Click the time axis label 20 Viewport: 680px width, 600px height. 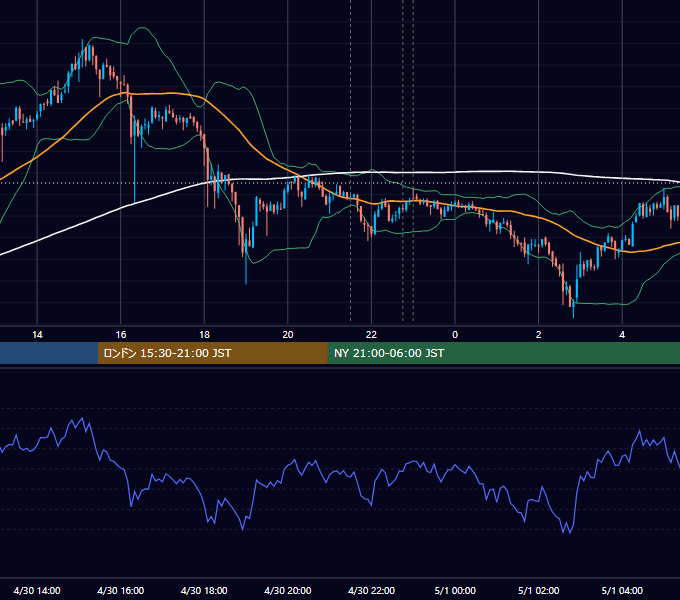click(288, 335)
